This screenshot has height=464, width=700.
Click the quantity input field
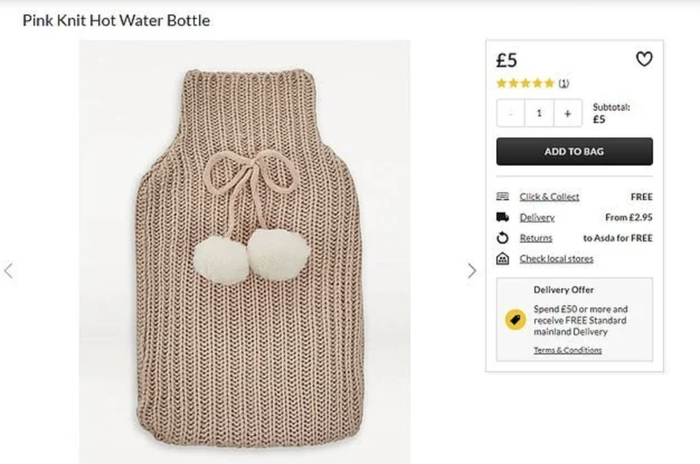pos(539,114)
